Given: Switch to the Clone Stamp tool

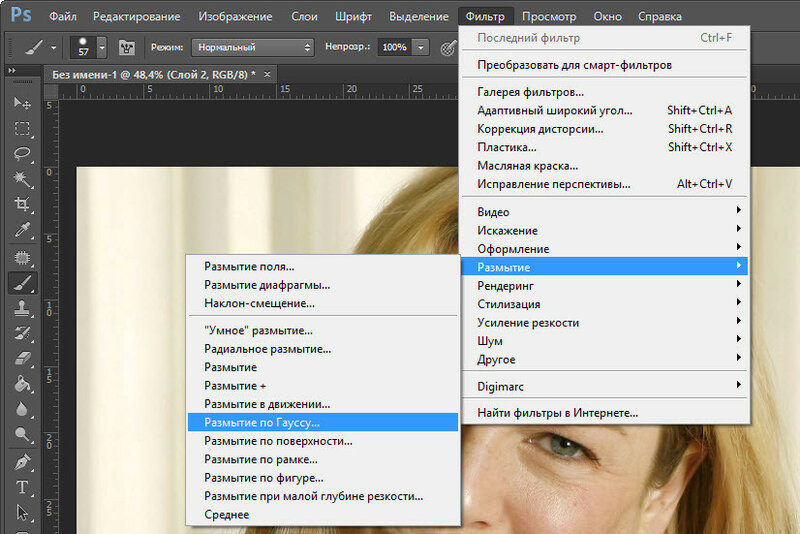Looking at the screenshot, I should (x=21, y=308).
